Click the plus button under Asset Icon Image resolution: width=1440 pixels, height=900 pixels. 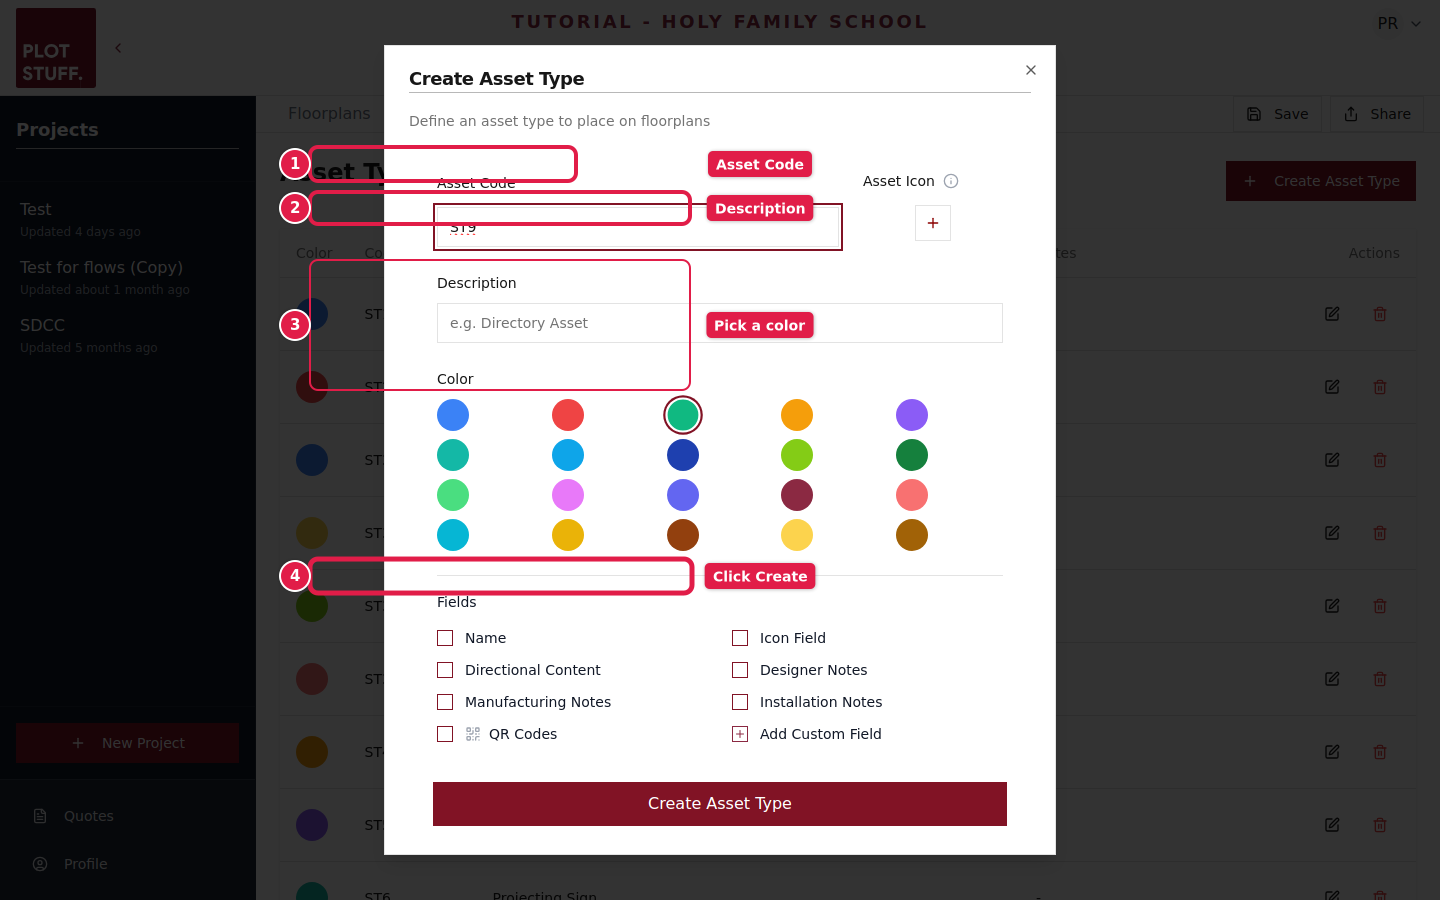tap(932, 223)
